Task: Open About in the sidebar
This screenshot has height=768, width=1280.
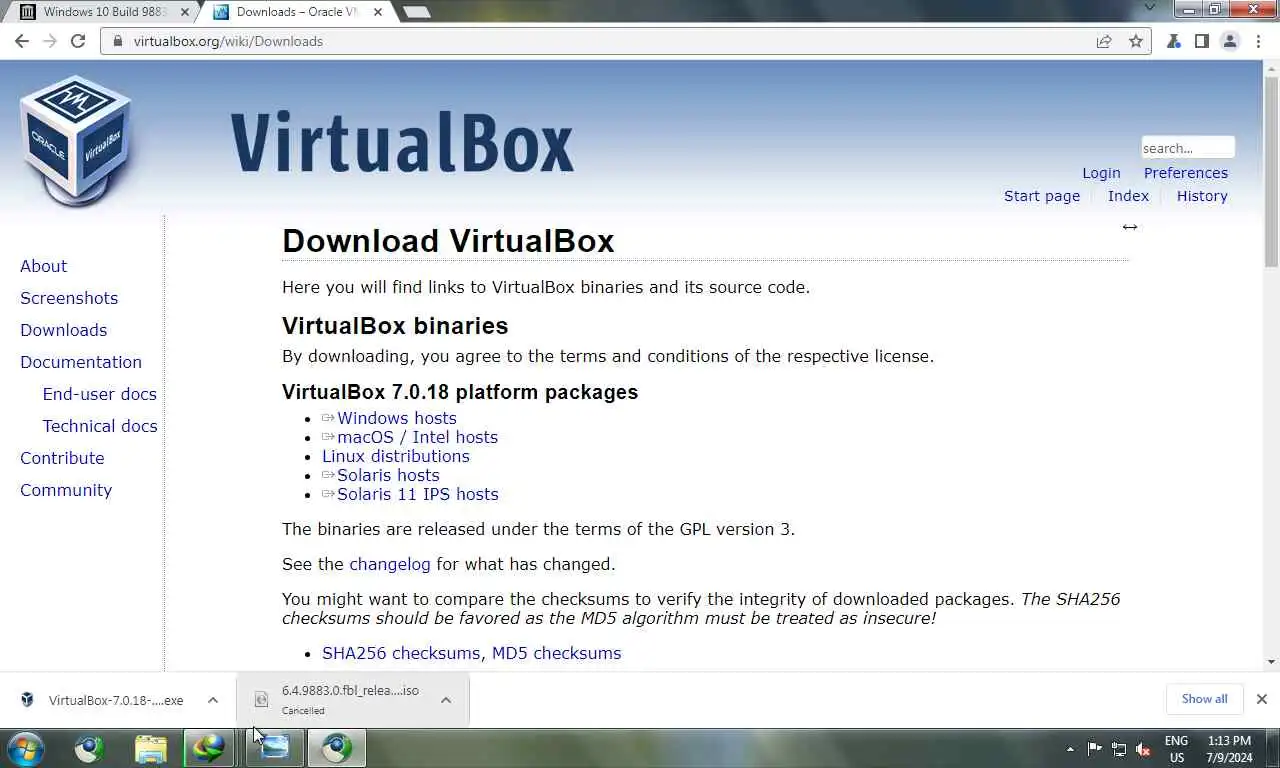Action: 43,266
